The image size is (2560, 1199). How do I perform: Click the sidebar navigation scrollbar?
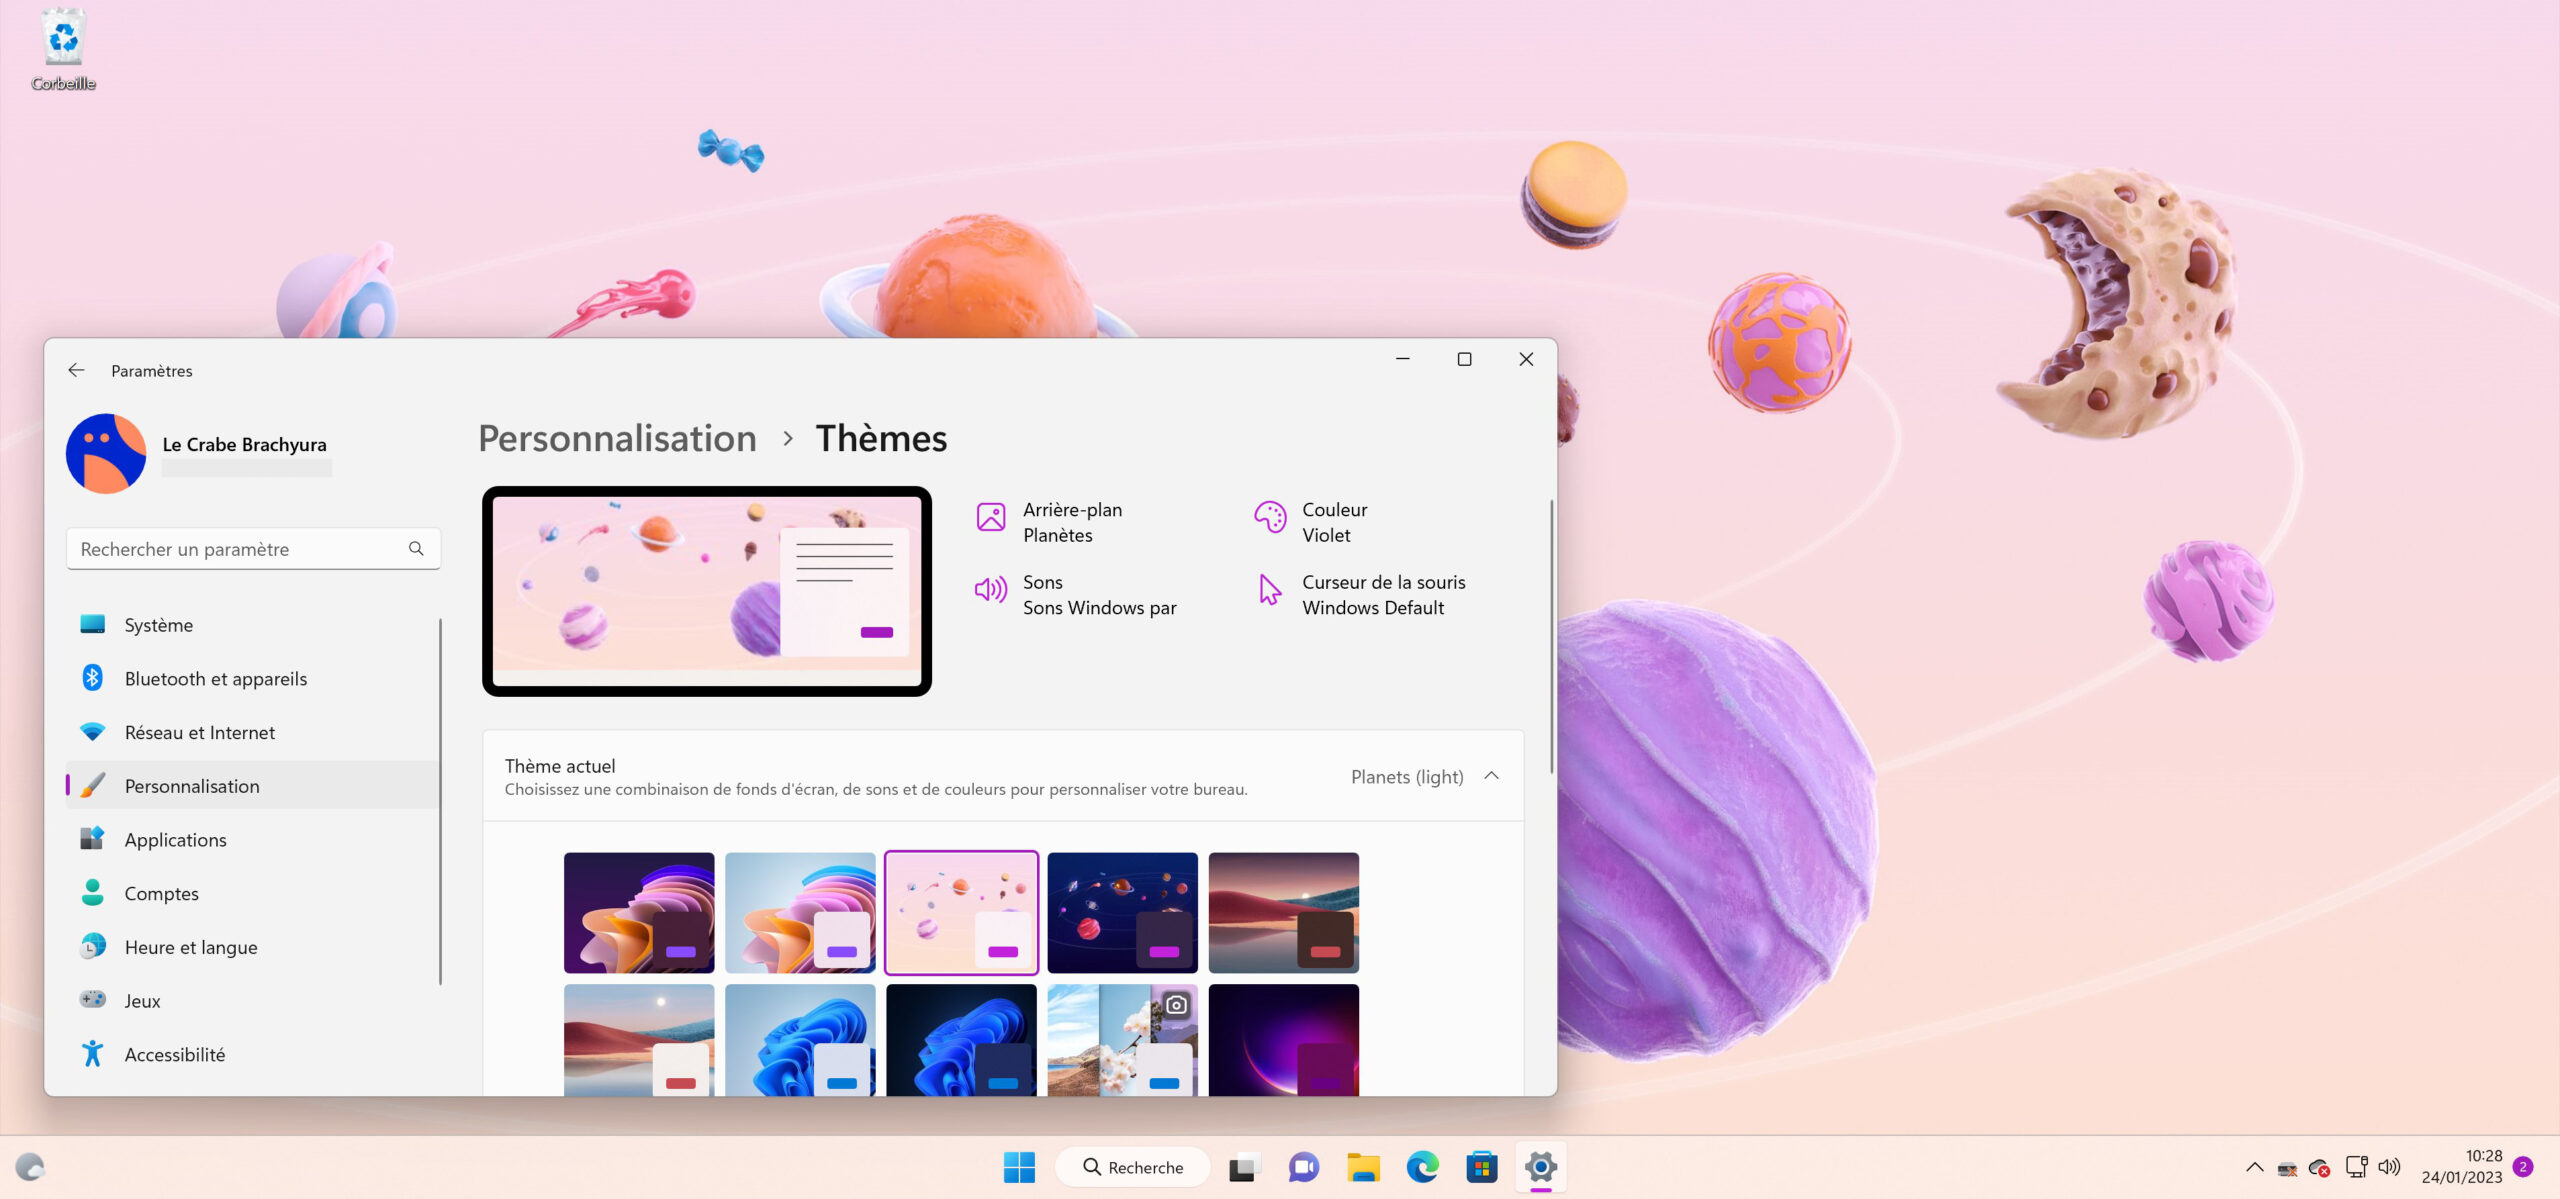tap(440, 800)
